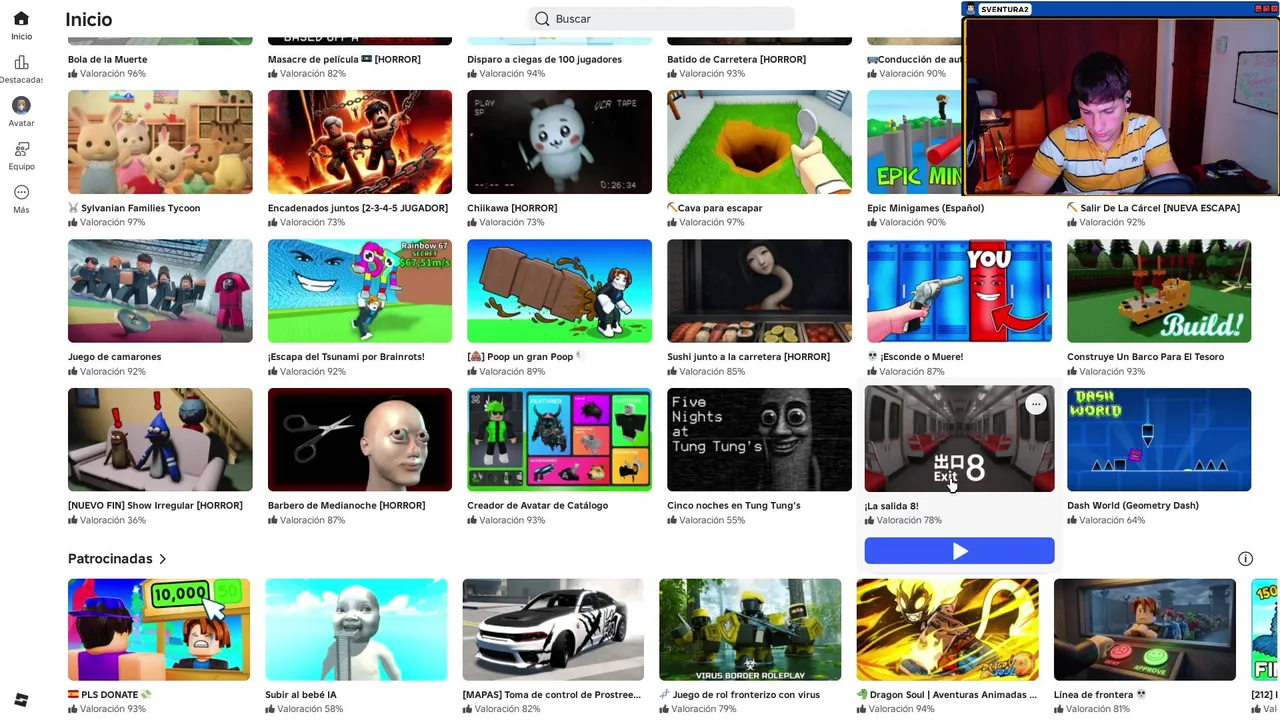Click Valoración 78% under La salida 8
Image resolution: width=1280 pixels, height=720 pixels.
click(x=903, y=520)
